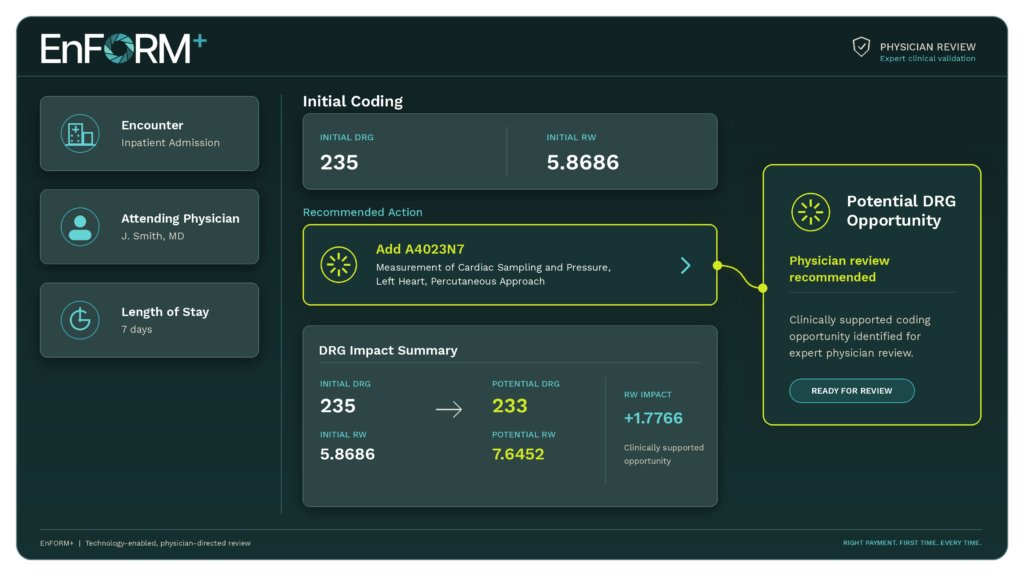Click the J. Smith, MD name

point(153,236)
